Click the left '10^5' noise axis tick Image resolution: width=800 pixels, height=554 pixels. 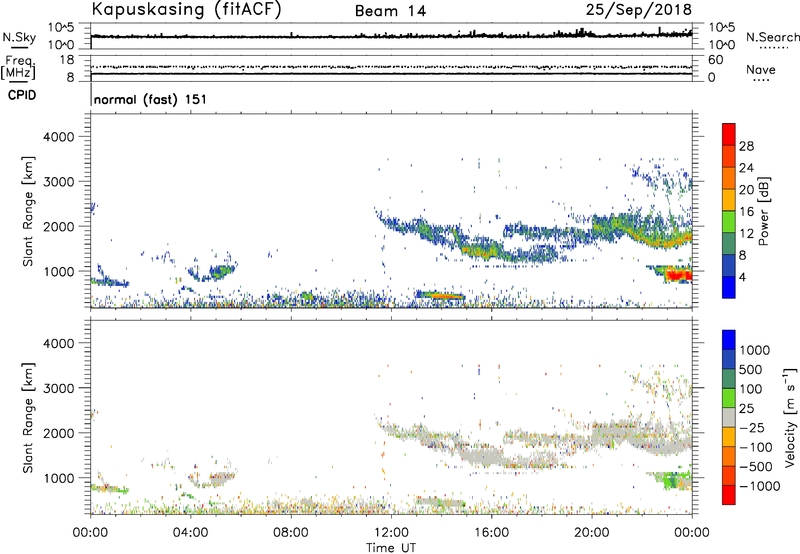click(61, 27)
